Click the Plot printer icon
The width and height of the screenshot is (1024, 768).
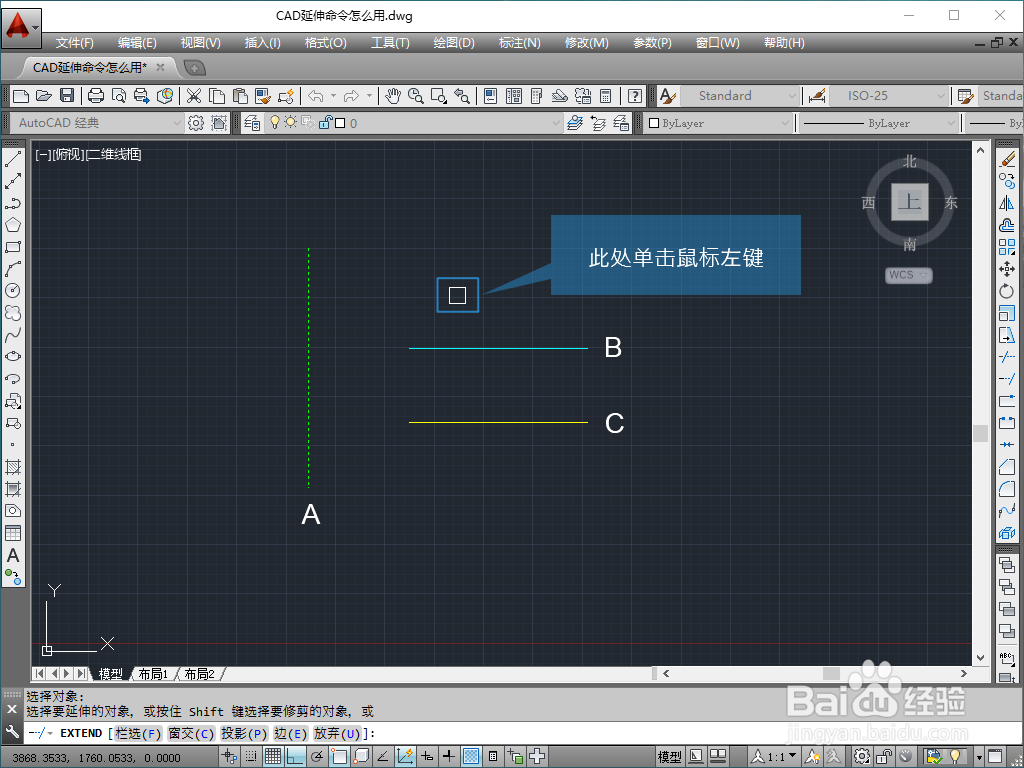tap(96, 96)
